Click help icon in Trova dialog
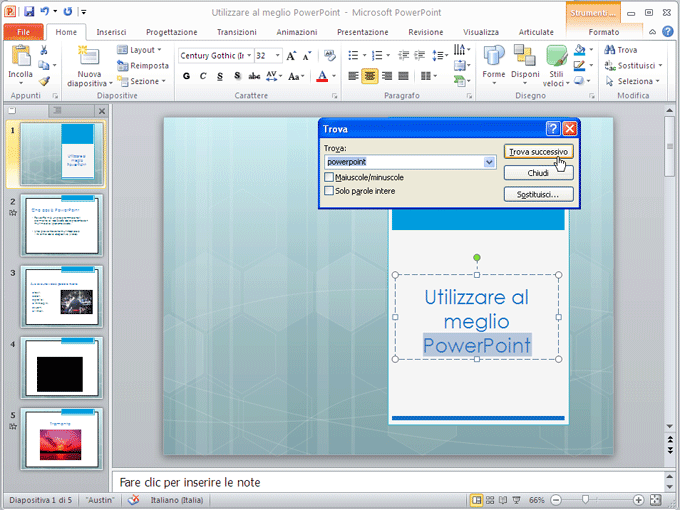The height and width of the screenshot is (510, 680). point(553,128)
